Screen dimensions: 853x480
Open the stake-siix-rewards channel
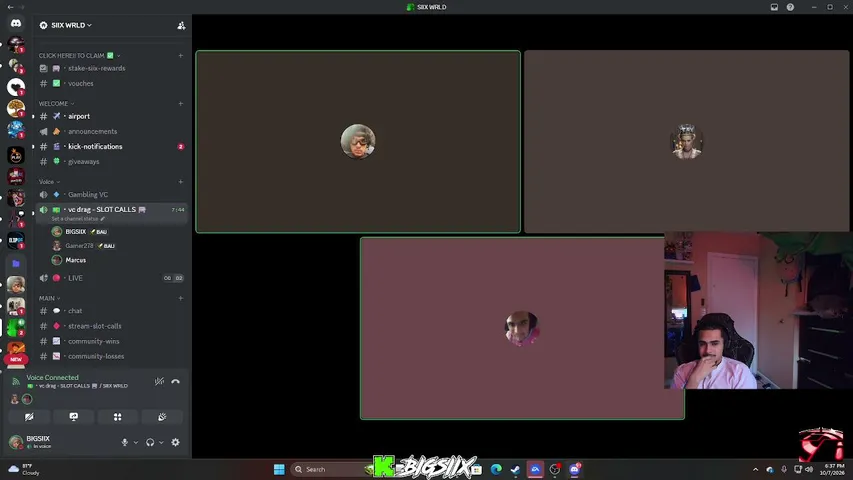(112, 68)
